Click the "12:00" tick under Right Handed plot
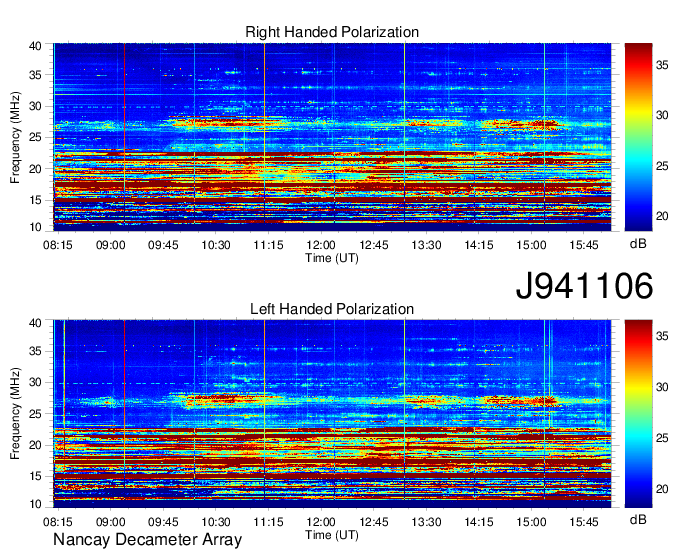Image resolution: width=680 pixels, height=552 pixels. point(321,245)
